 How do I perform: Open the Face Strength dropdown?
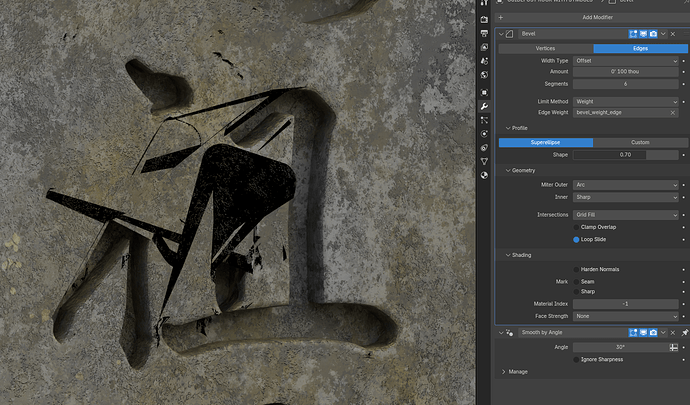tap(626, 317)
